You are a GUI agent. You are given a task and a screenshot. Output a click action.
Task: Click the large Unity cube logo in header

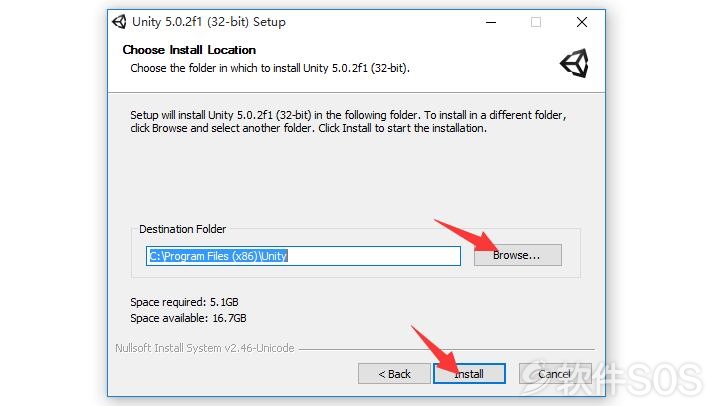click(574, 63)
